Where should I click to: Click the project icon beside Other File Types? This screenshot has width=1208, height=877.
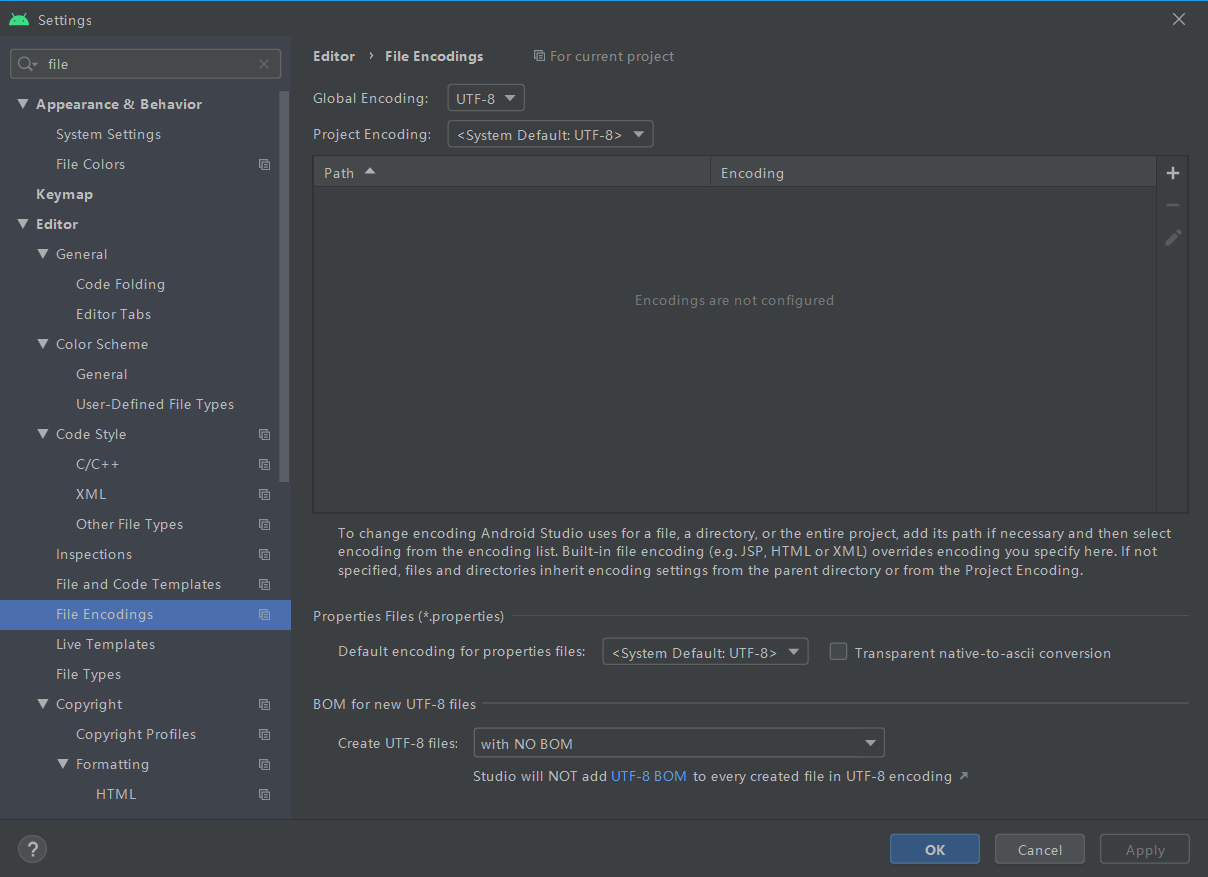(x=264, y=524)
